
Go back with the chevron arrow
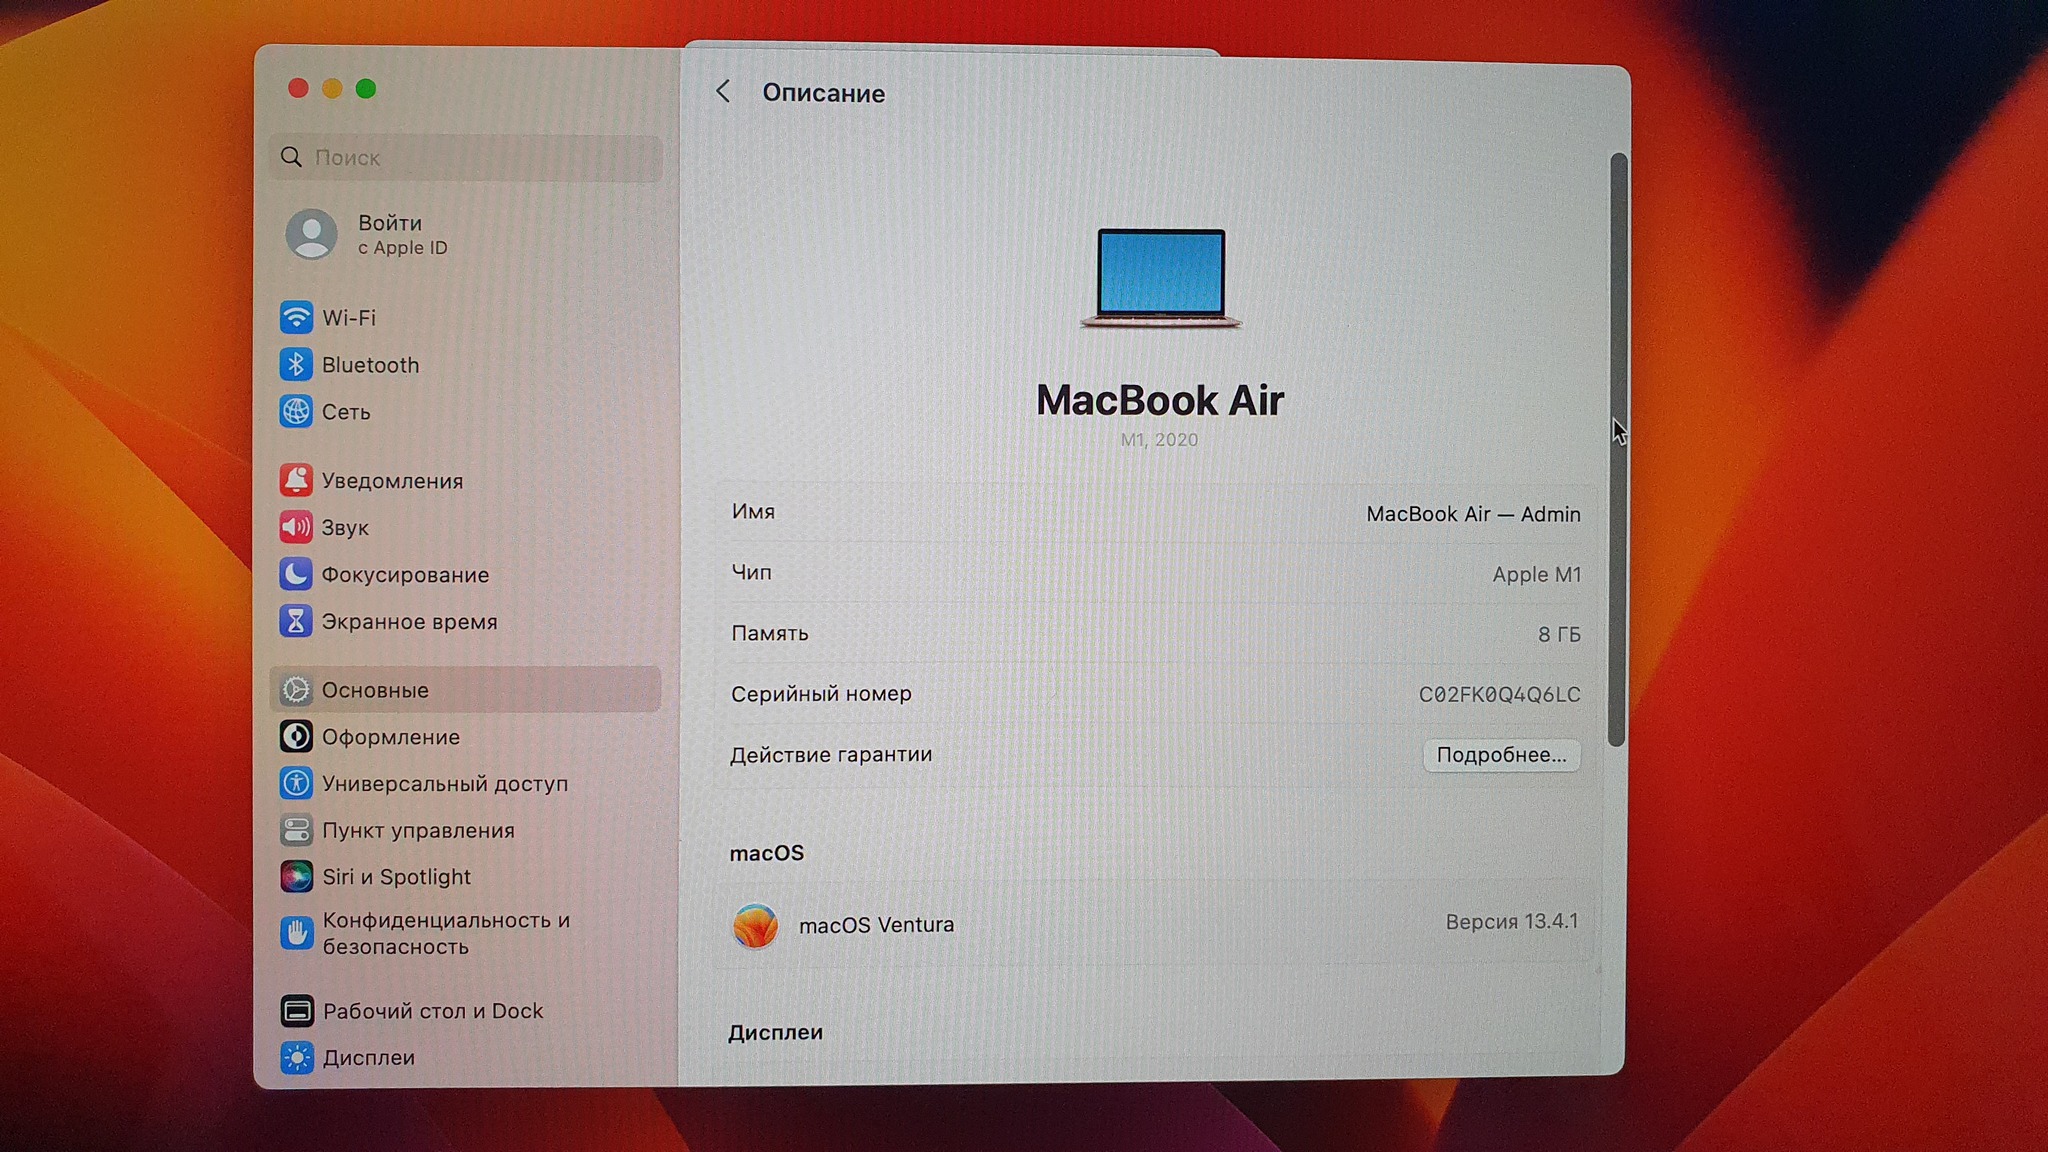tap(723, 92)
